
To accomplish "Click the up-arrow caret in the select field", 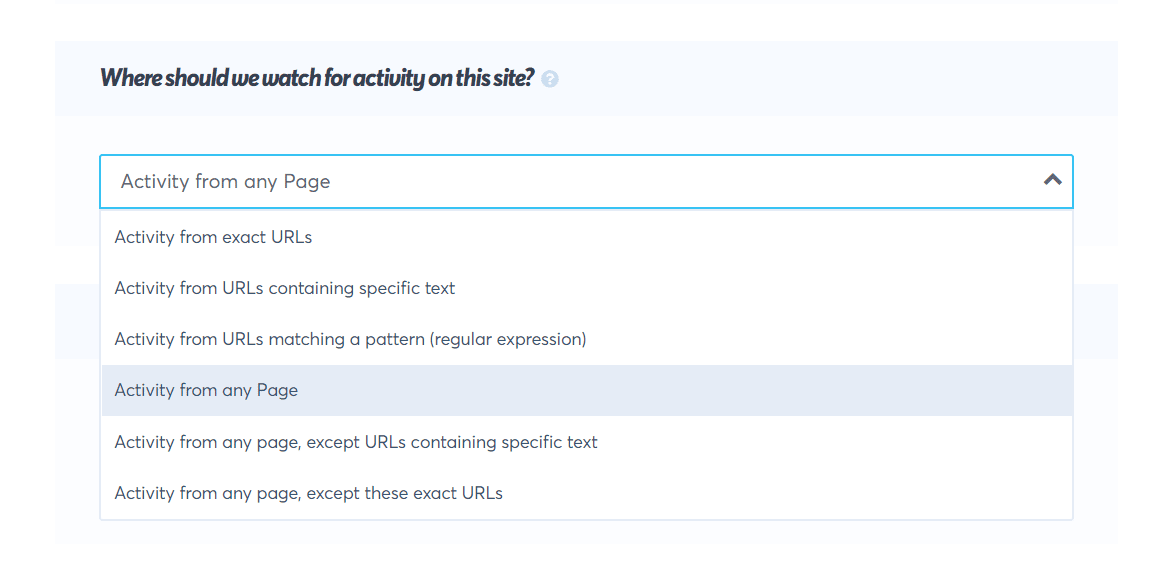I will 1052,180.
